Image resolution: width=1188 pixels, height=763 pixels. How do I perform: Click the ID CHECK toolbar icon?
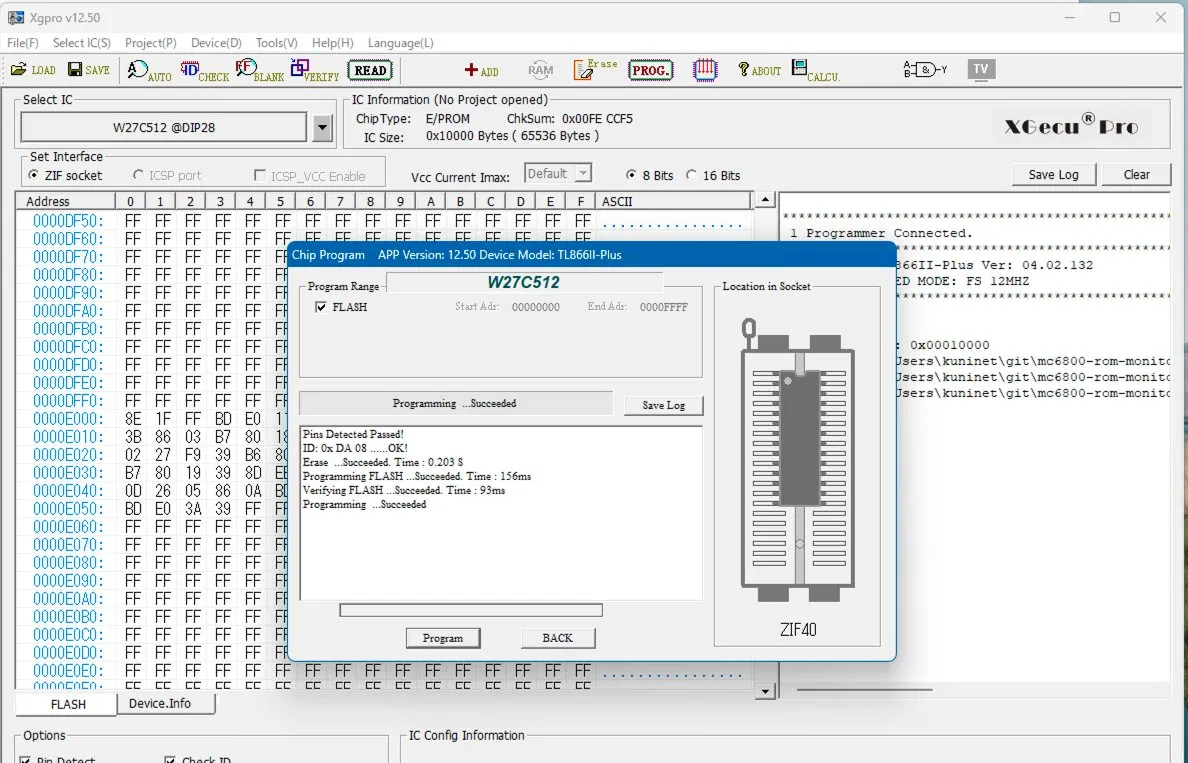[205, 70]
